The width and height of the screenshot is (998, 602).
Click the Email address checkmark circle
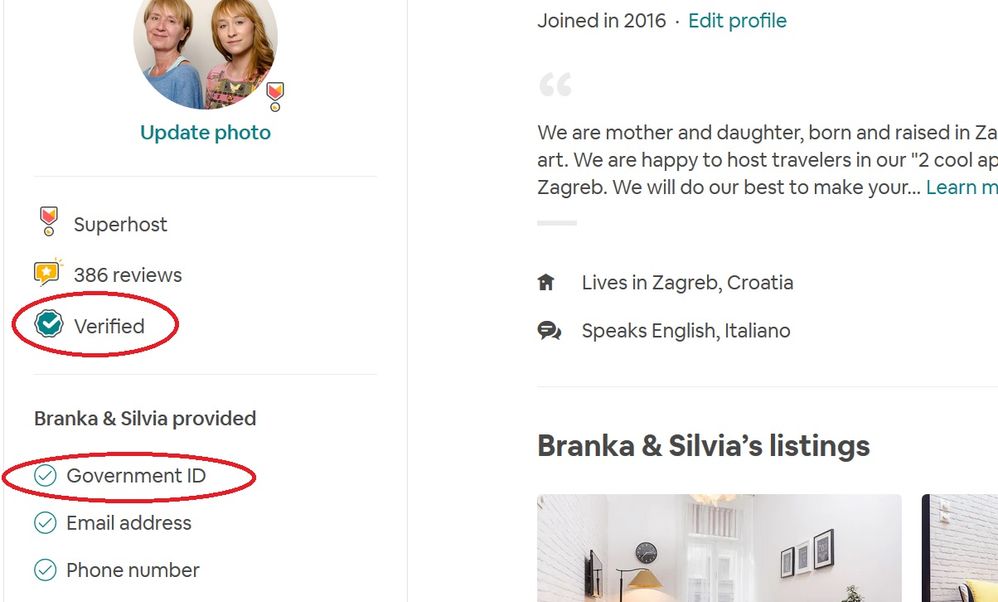pos(45,523)
